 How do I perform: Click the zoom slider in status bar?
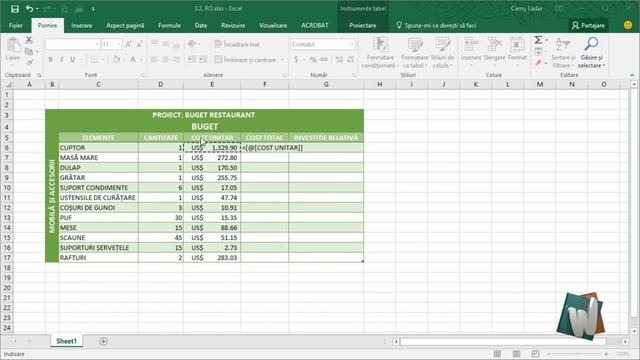click(578, 354)
